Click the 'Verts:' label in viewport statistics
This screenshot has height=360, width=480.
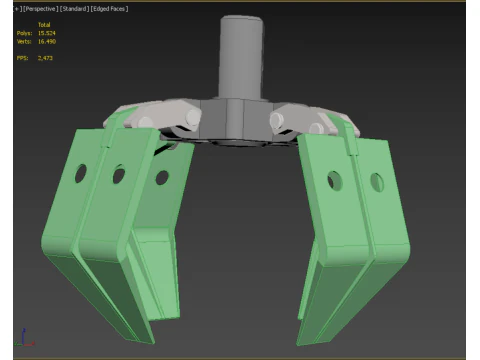24,42
